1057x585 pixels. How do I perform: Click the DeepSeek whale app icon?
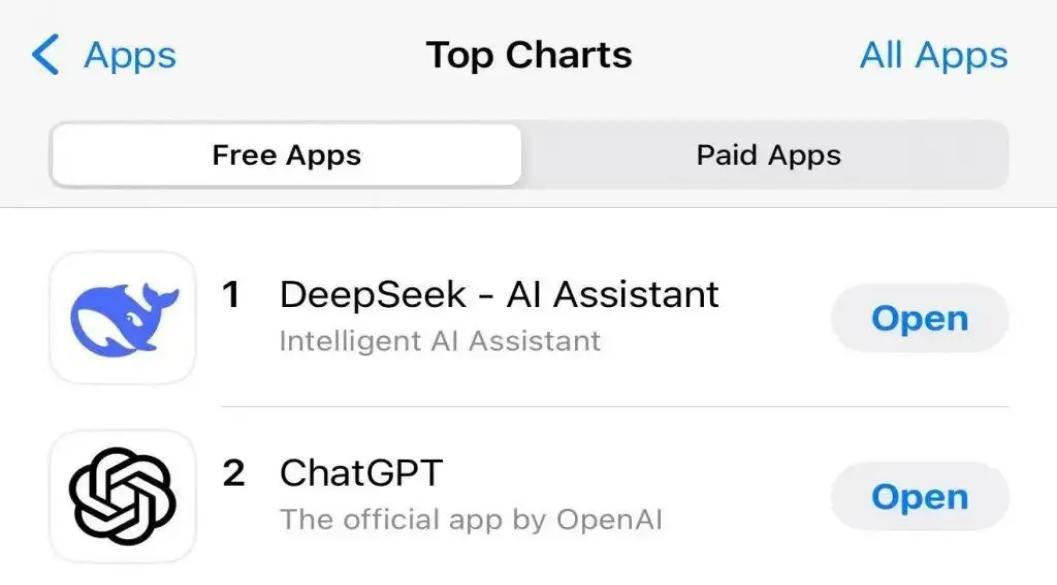click(x=122, y=318)
